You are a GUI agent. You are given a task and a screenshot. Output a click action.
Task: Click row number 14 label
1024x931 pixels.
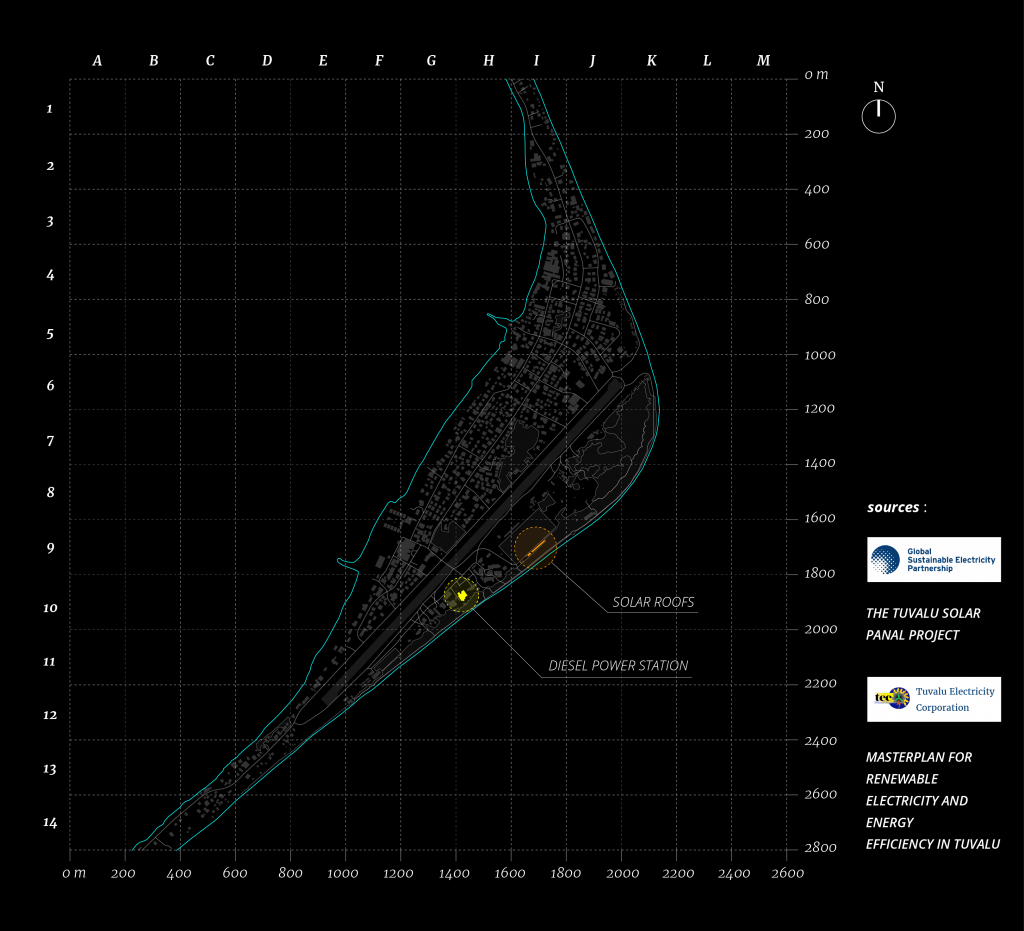point(49,822)
